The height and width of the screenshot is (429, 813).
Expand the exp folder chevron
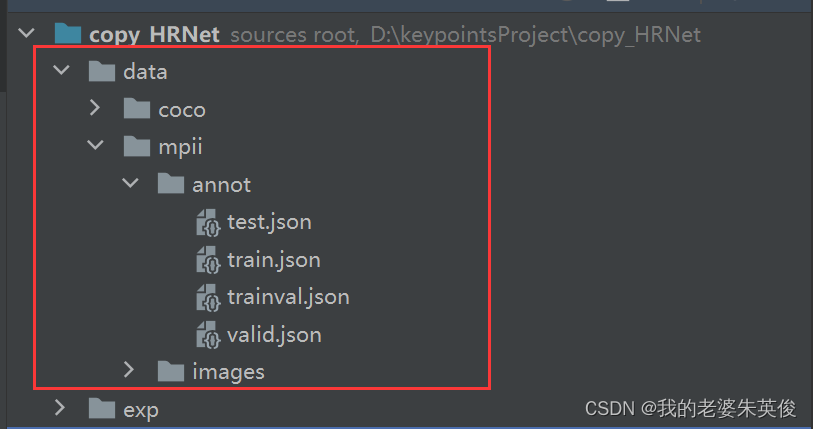coord(60,408)
